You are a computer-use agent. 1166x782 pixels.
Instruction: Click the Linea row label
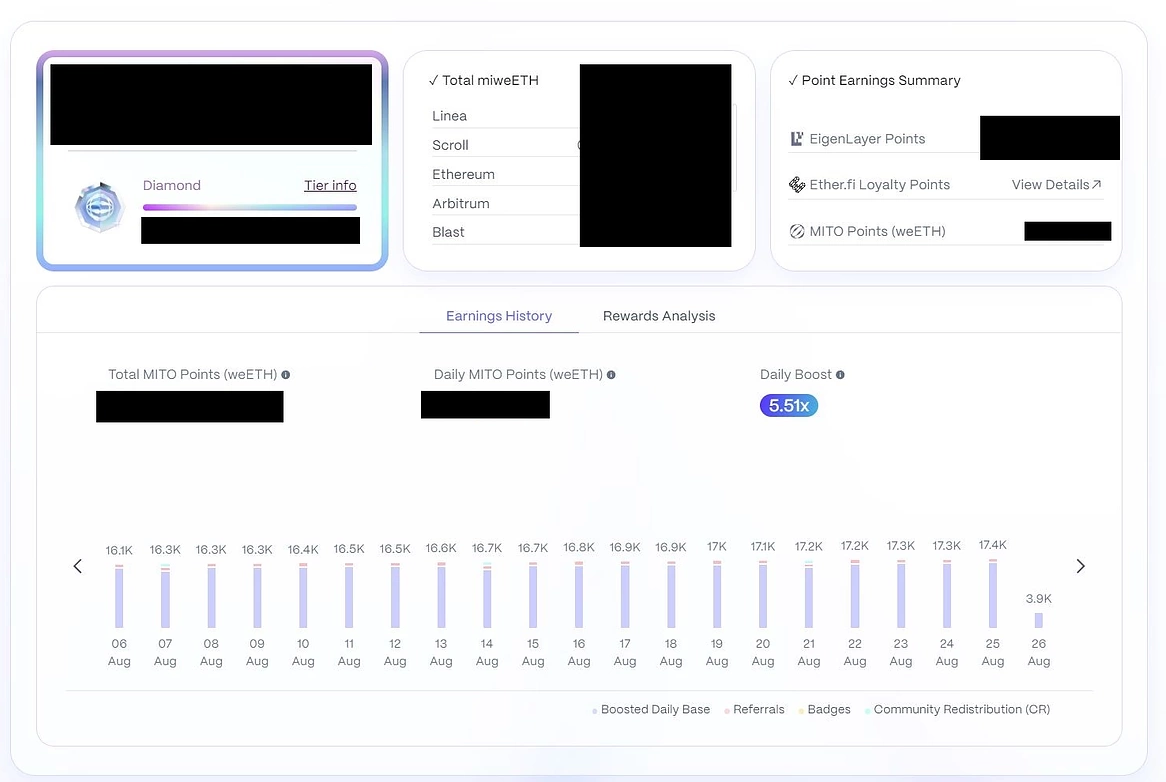click(449, 116)
